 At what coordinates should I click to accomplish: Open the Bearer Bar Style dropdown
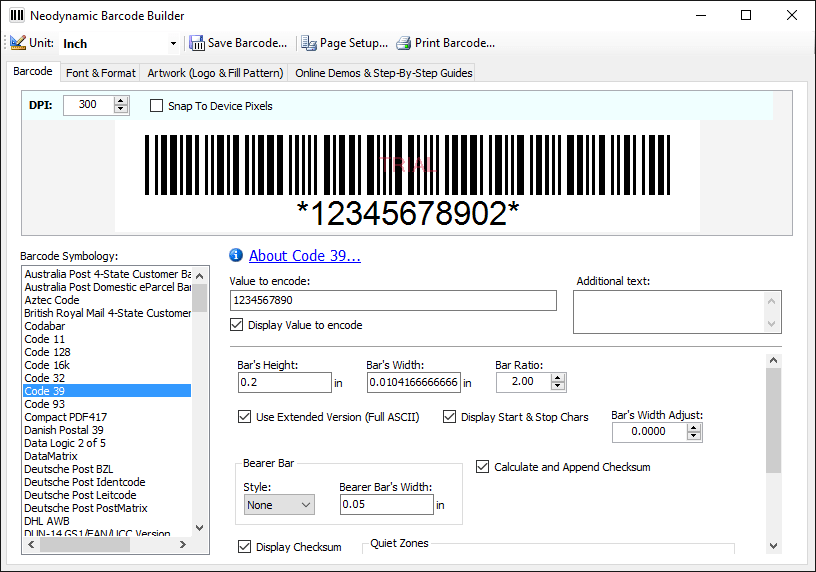coord(279,505)
